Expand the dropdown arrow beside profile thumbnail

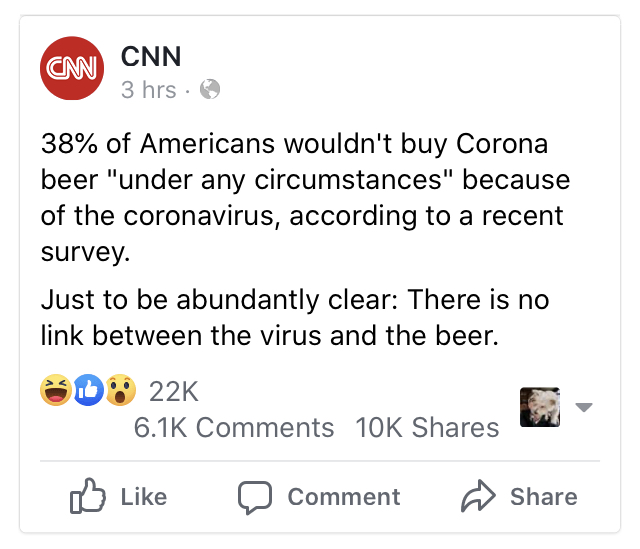[x=585, y=407]
